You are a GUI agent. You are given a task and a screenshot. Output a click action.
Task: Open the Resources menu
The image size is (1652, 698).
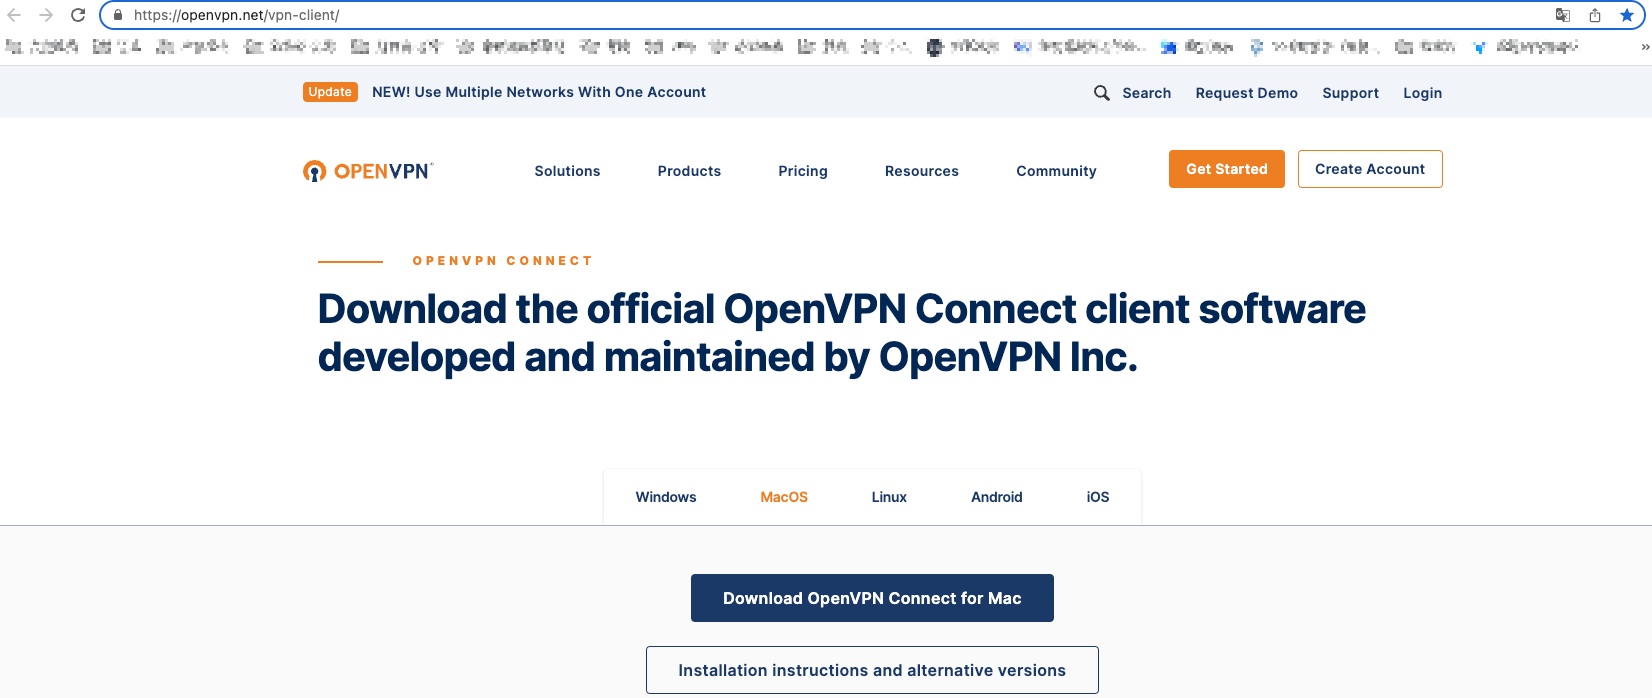[x=922, y=171]
